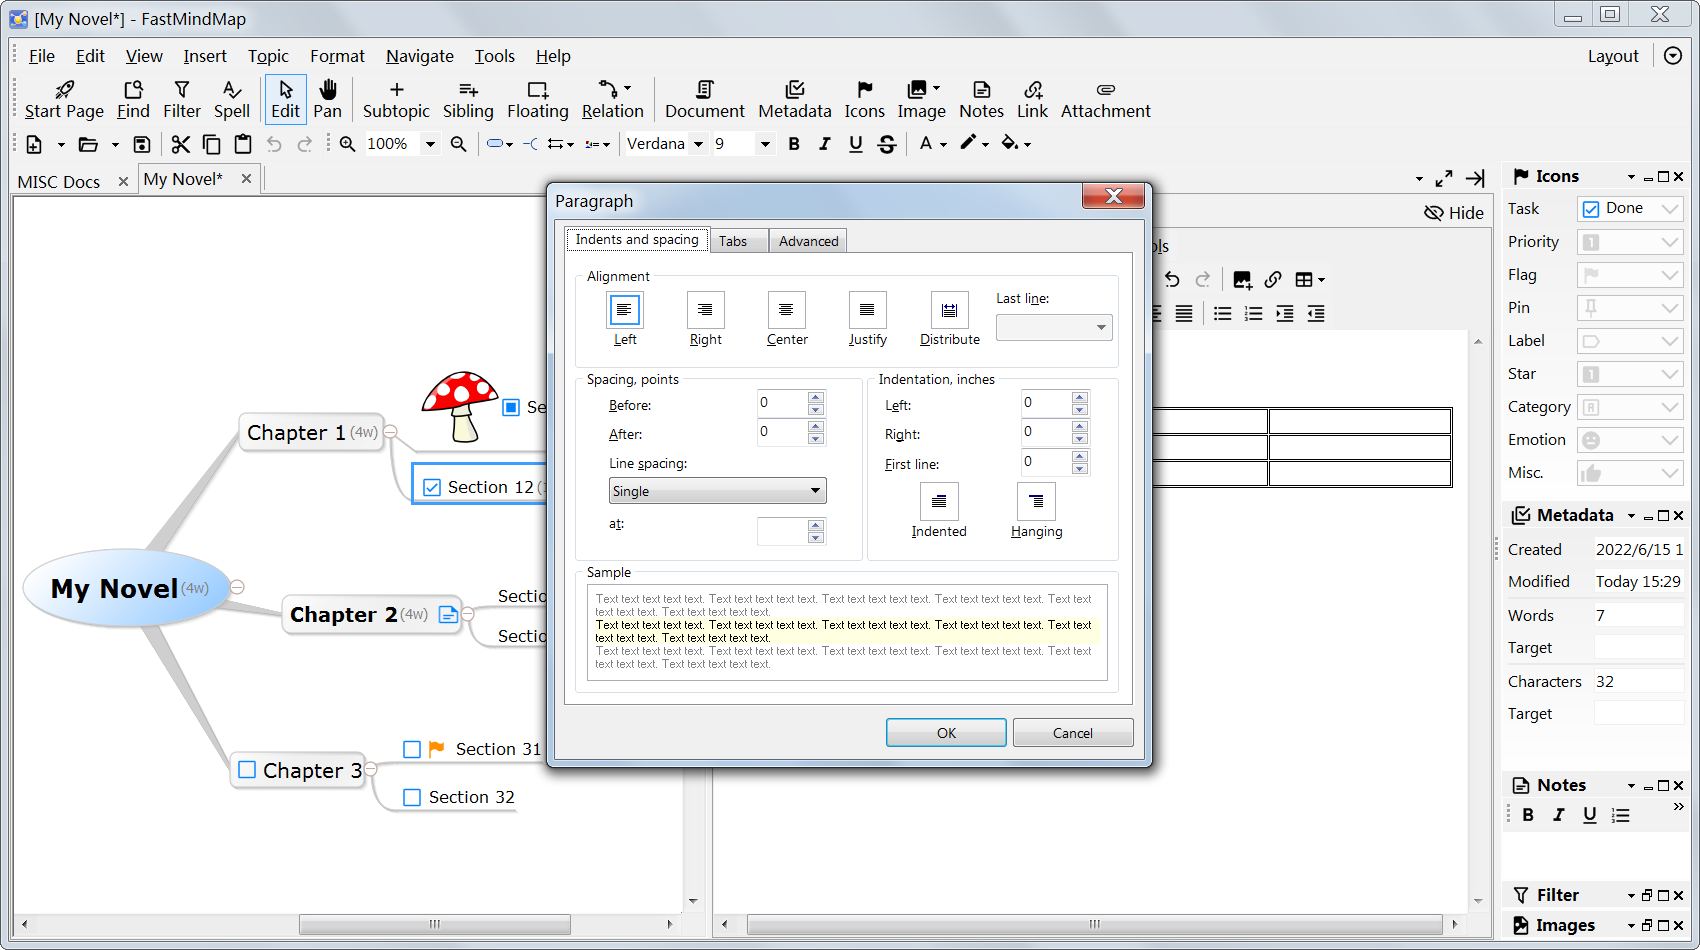Add a Subtopic with toolbar button
This screenshot has width=1700, height=950.
coord(396,100)
